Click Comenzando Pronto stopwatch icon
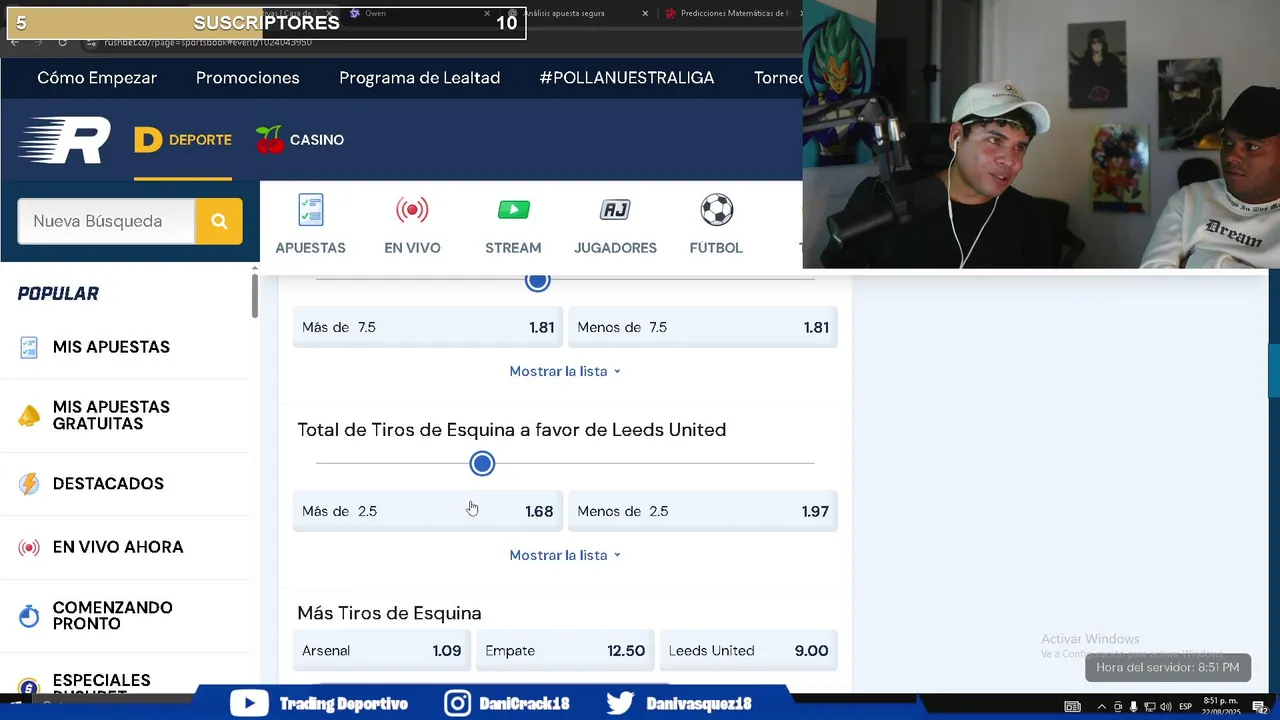The image size is (1280, 720). pos(29,616)
